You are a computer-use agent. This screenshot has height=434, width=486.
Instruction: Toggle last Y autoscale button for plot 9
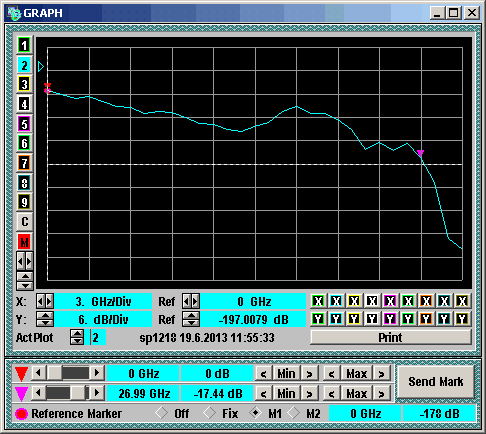coord(462,319)
